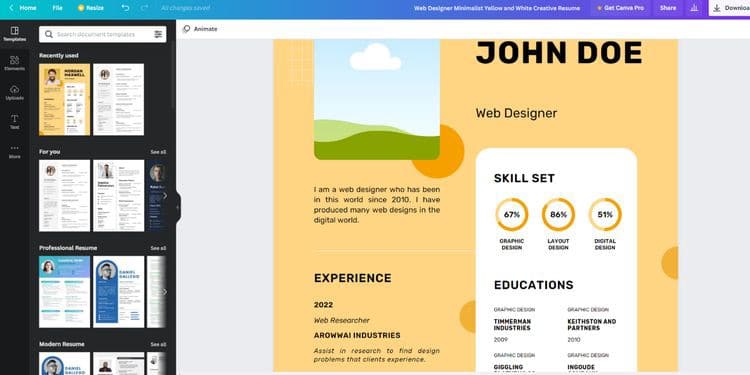Select the Daniel Gallego blue resume thumbnail
This screenshot has width=750, height=375.
[x=119, y=292]
